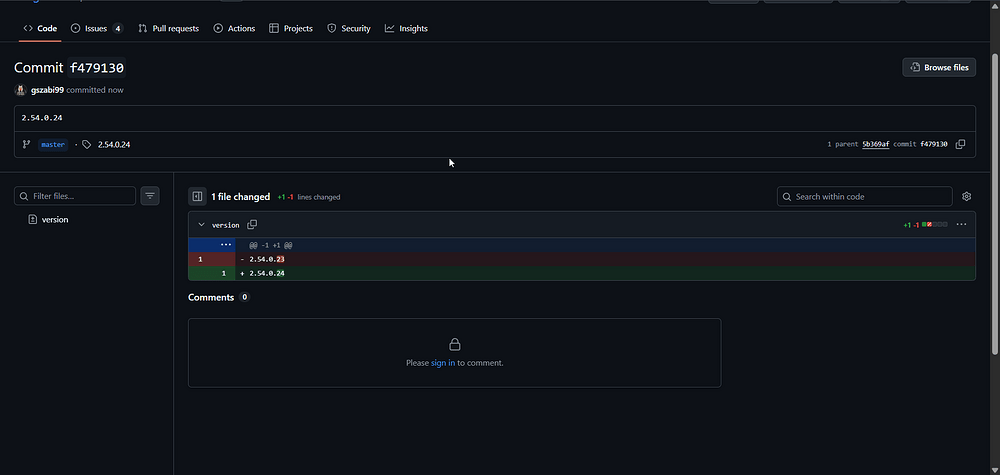Click the Browse files button
1000x475 pixels.
tap(939, 67)
